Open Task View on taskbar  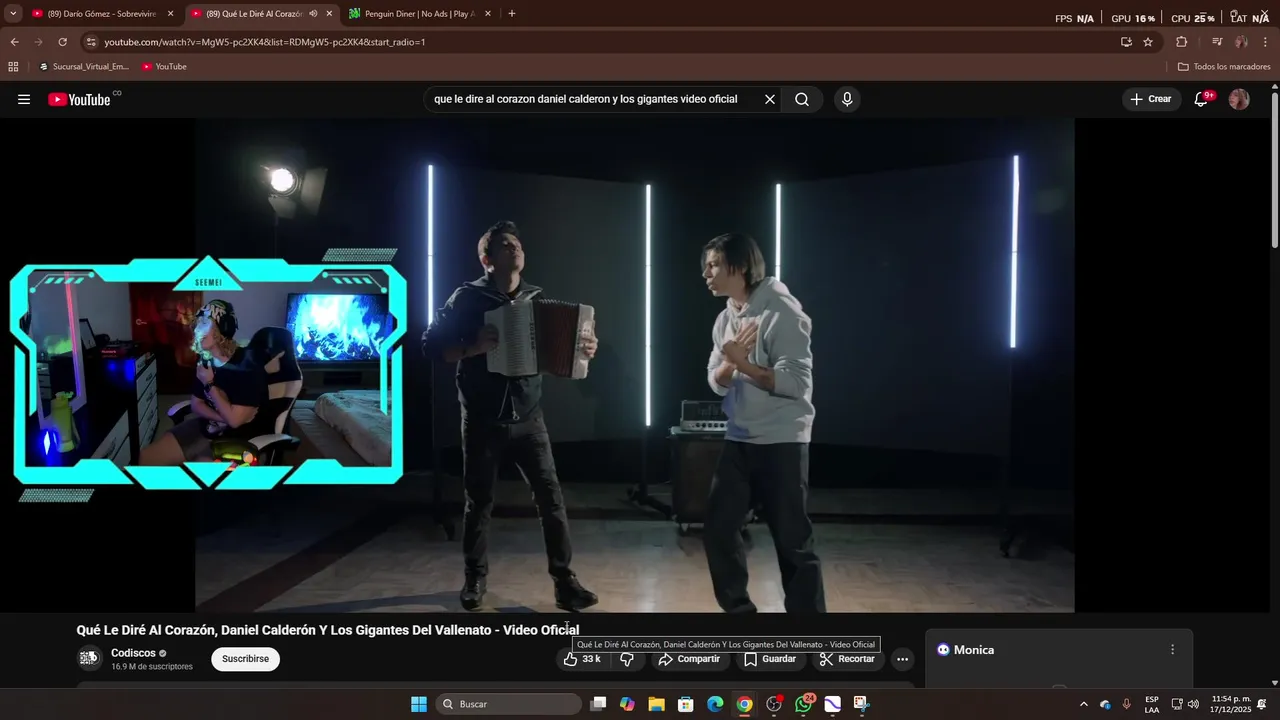598,704
